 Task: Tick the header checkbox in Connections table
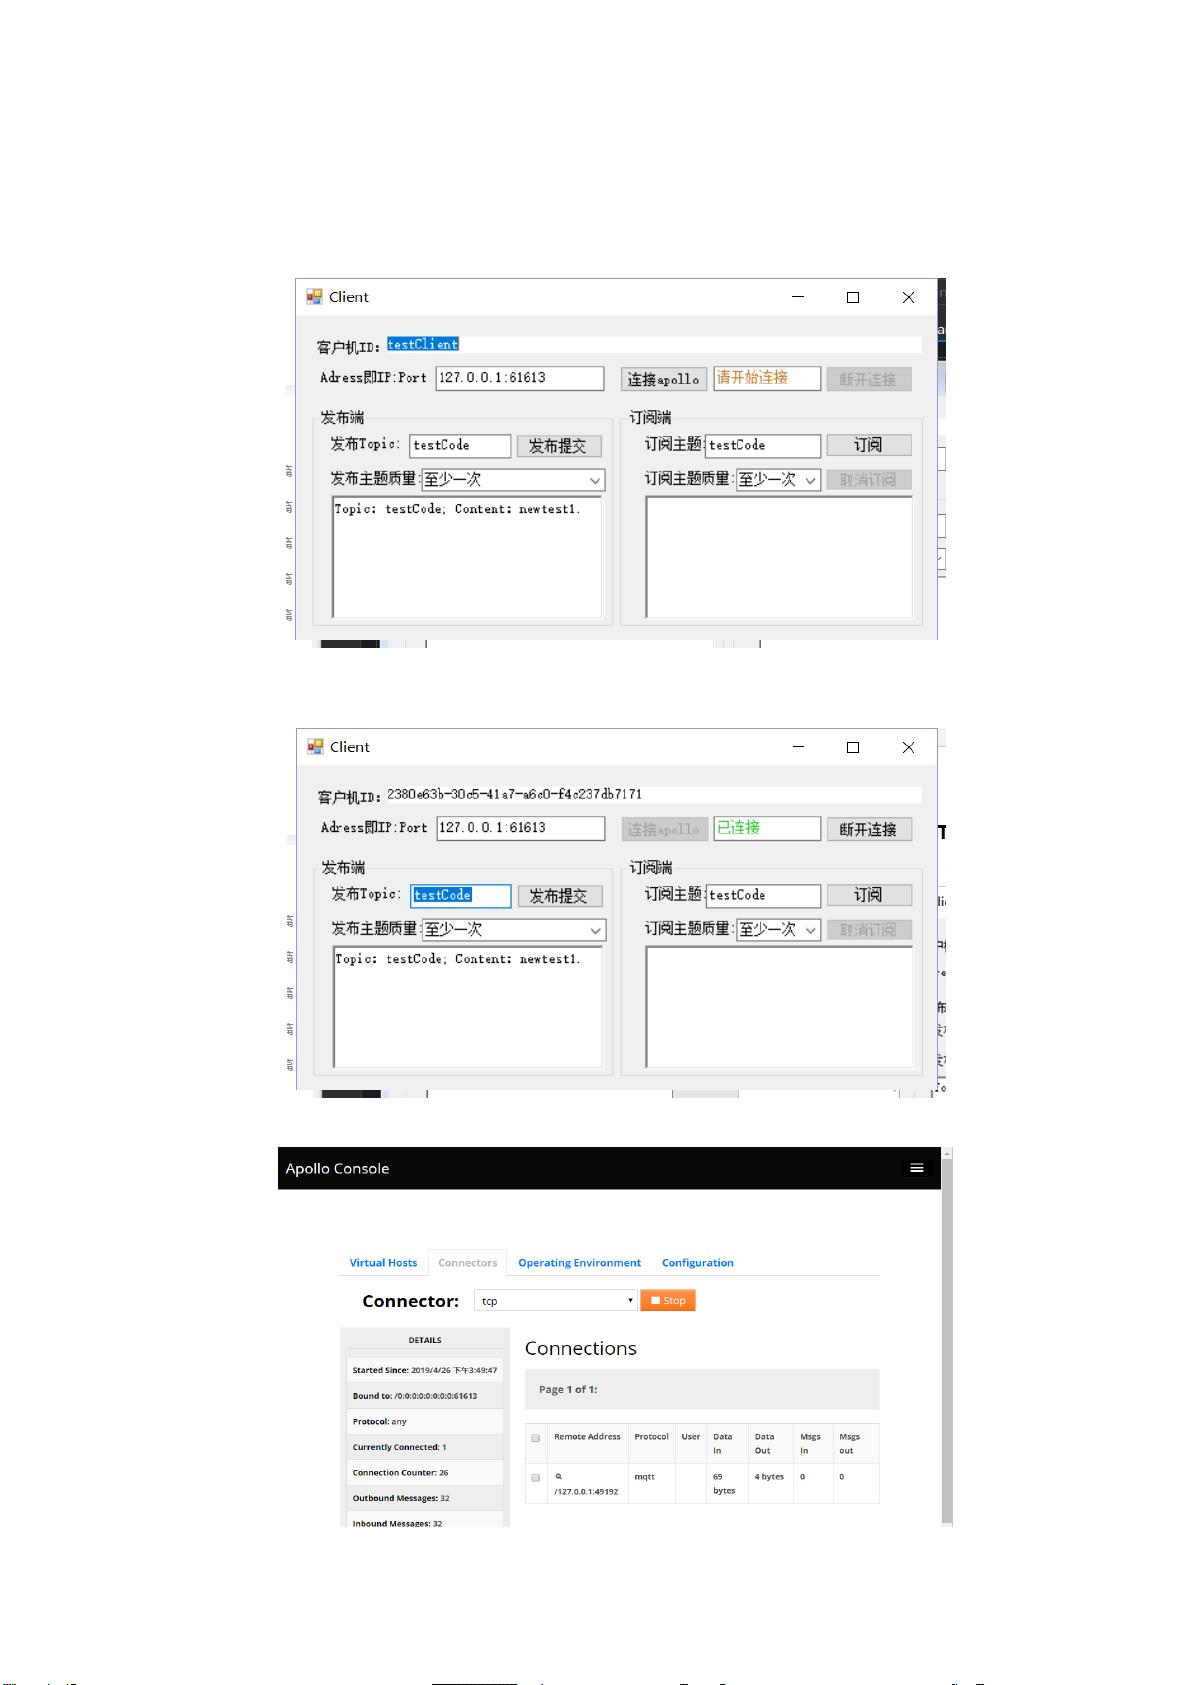coord(535,1438)
